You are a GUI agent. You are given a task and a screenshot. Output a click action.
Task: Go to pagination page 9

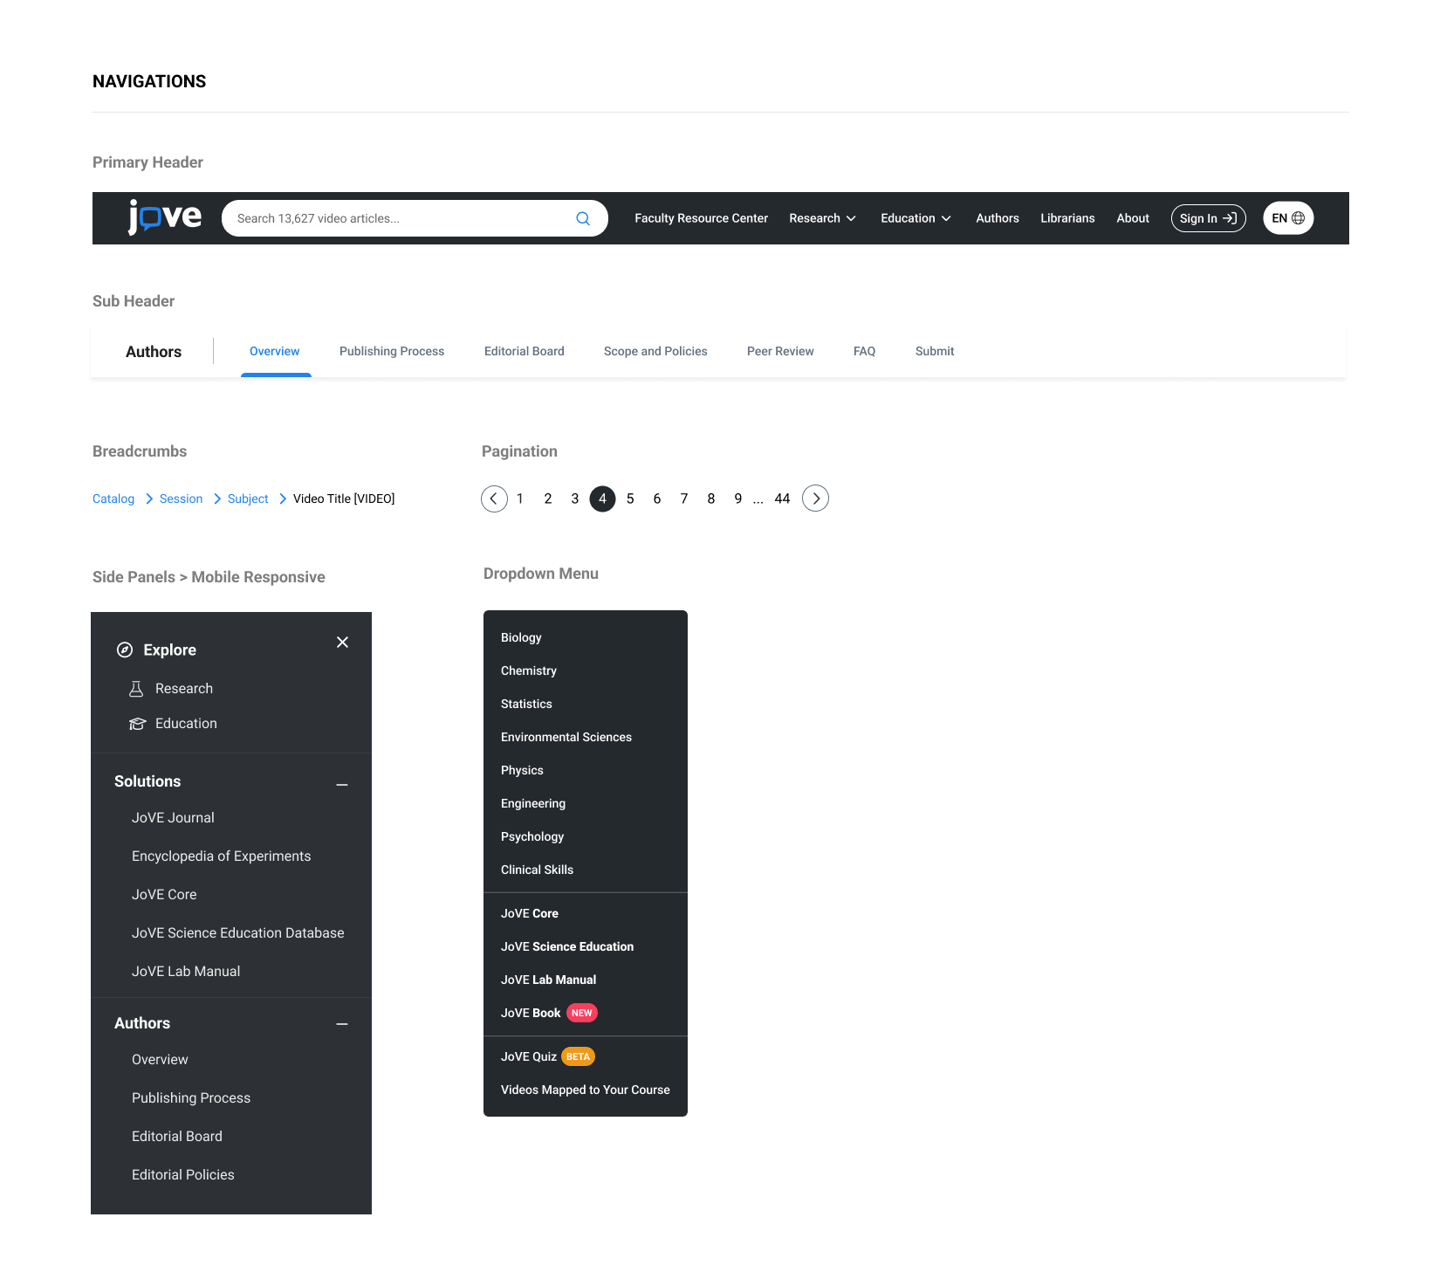[738, 499]
